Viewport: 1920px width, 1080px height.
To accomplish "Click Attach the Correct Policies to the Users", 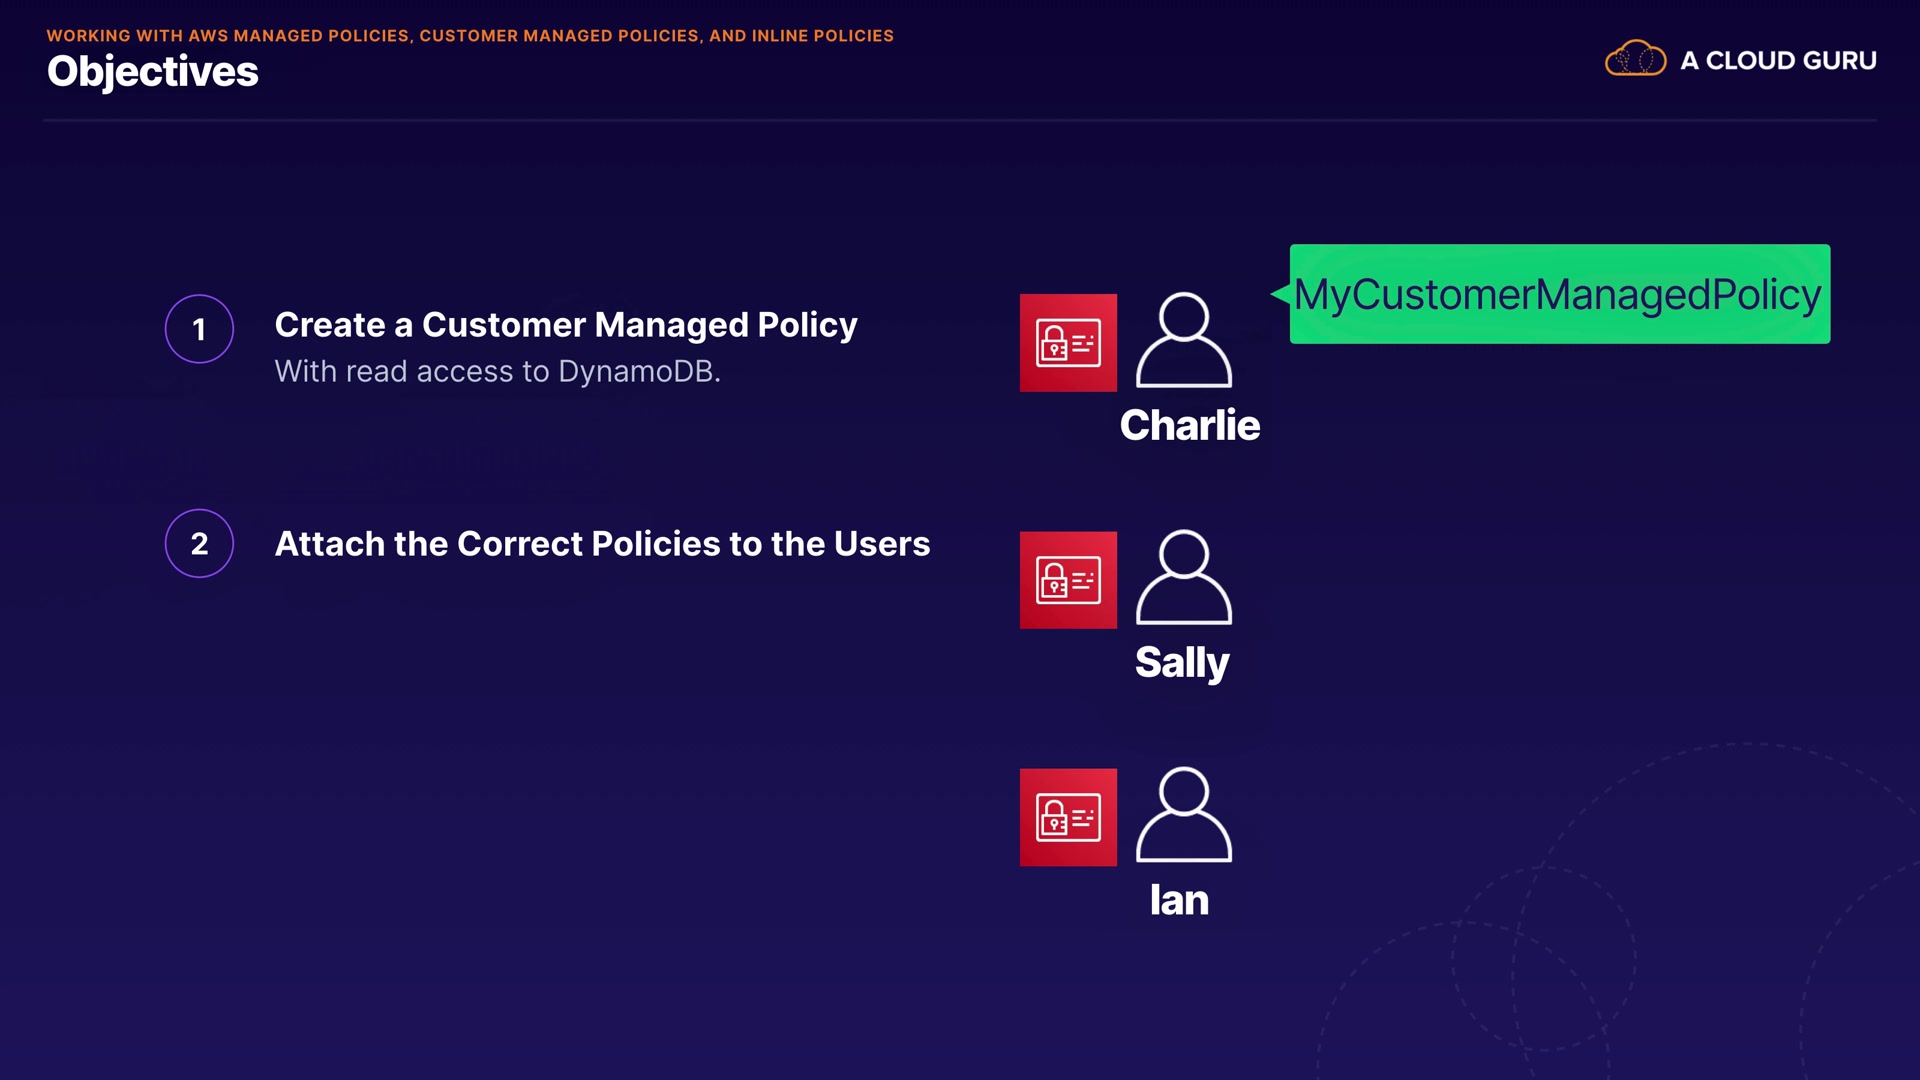I will click(602, 543).
